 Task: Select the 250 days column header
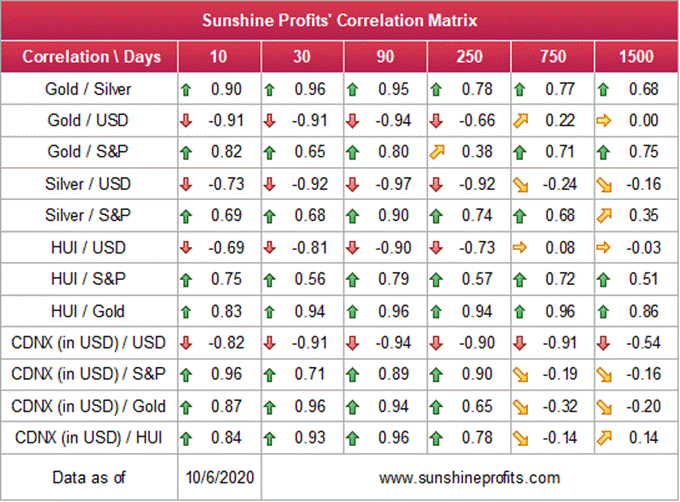pyautogui.click(x=469, y=55)
